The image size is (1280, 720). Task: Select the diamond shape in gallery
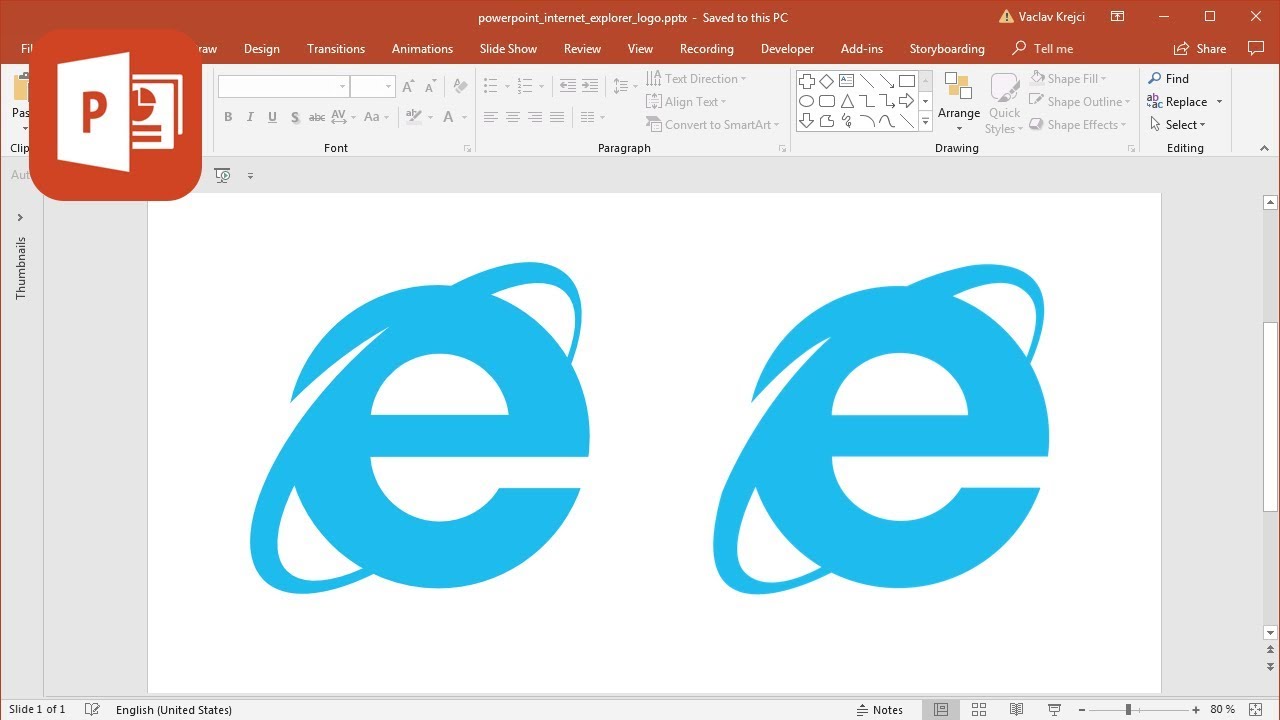click(x=826, y=81)
